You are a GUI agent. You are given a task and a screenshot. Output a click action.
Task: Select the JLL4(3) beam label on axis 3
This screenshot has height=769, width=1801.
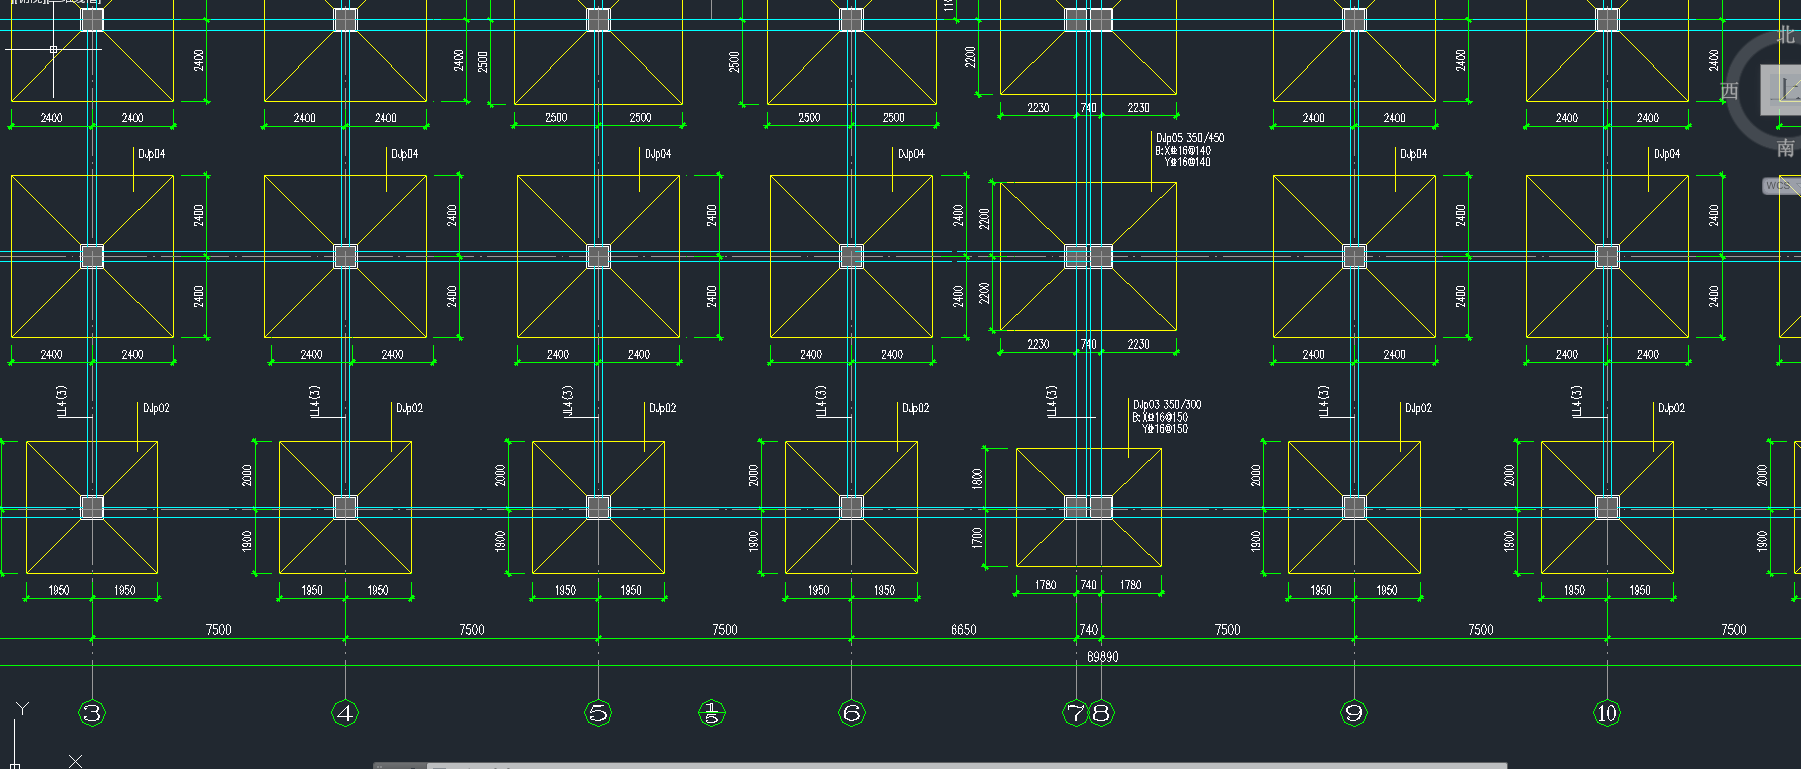[62, 401]
